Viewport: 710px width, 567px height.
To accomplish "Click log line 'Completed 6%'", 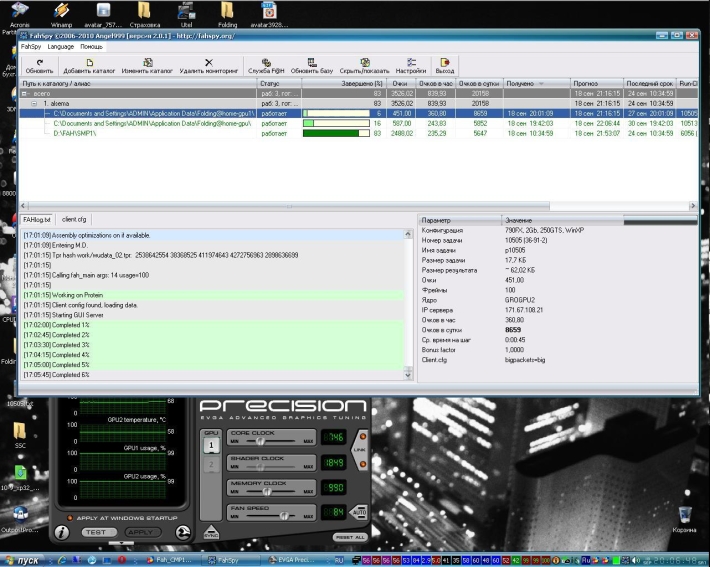I will click(x=213, y=375).
